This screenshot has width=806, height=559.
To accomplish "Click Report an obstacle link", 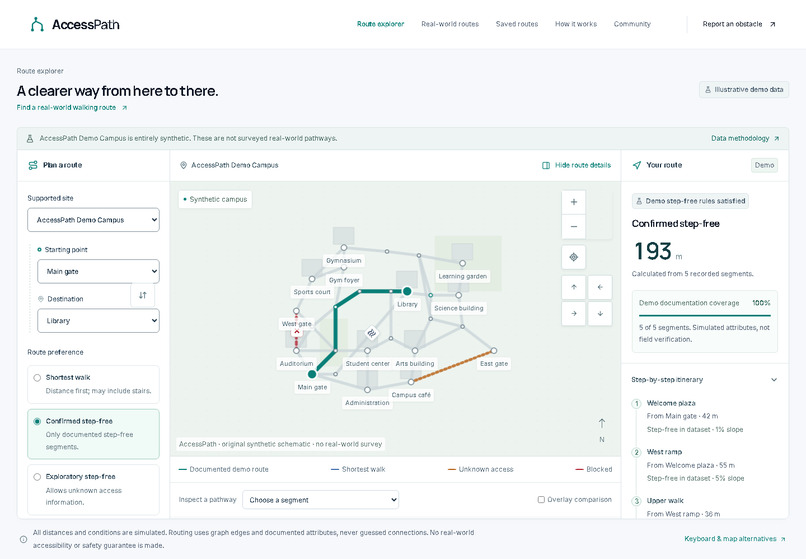I will [x=739, y=24].
